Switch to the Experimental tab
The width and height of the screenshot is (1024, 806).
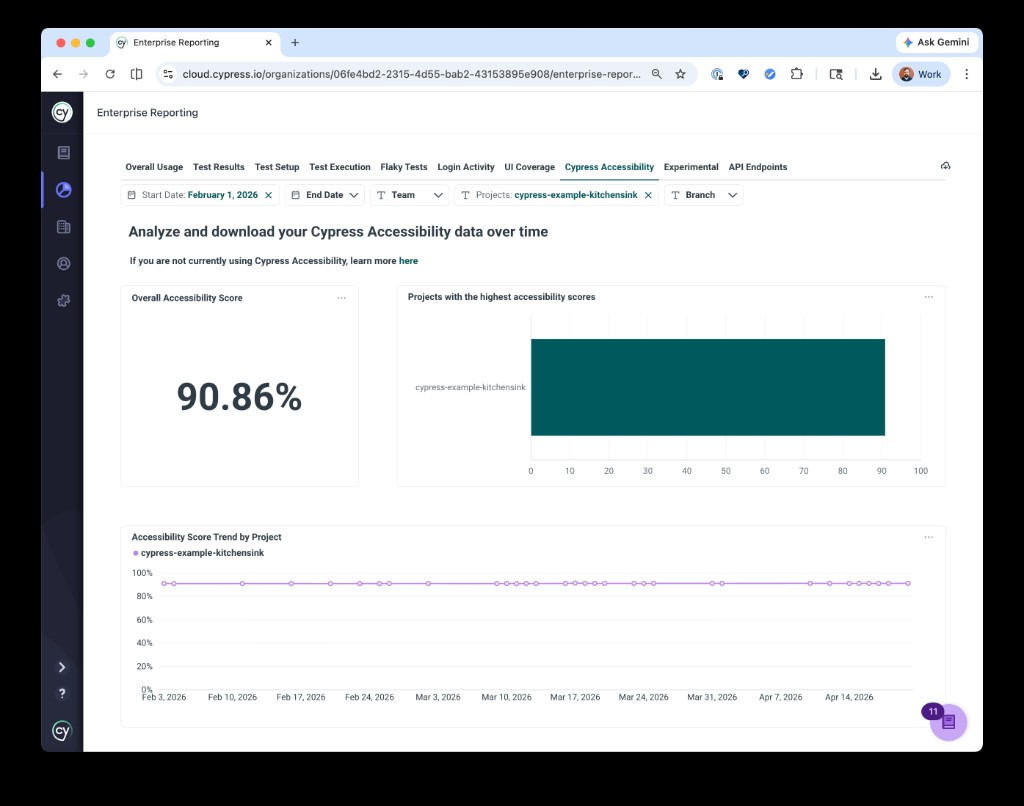pos(691,167)
